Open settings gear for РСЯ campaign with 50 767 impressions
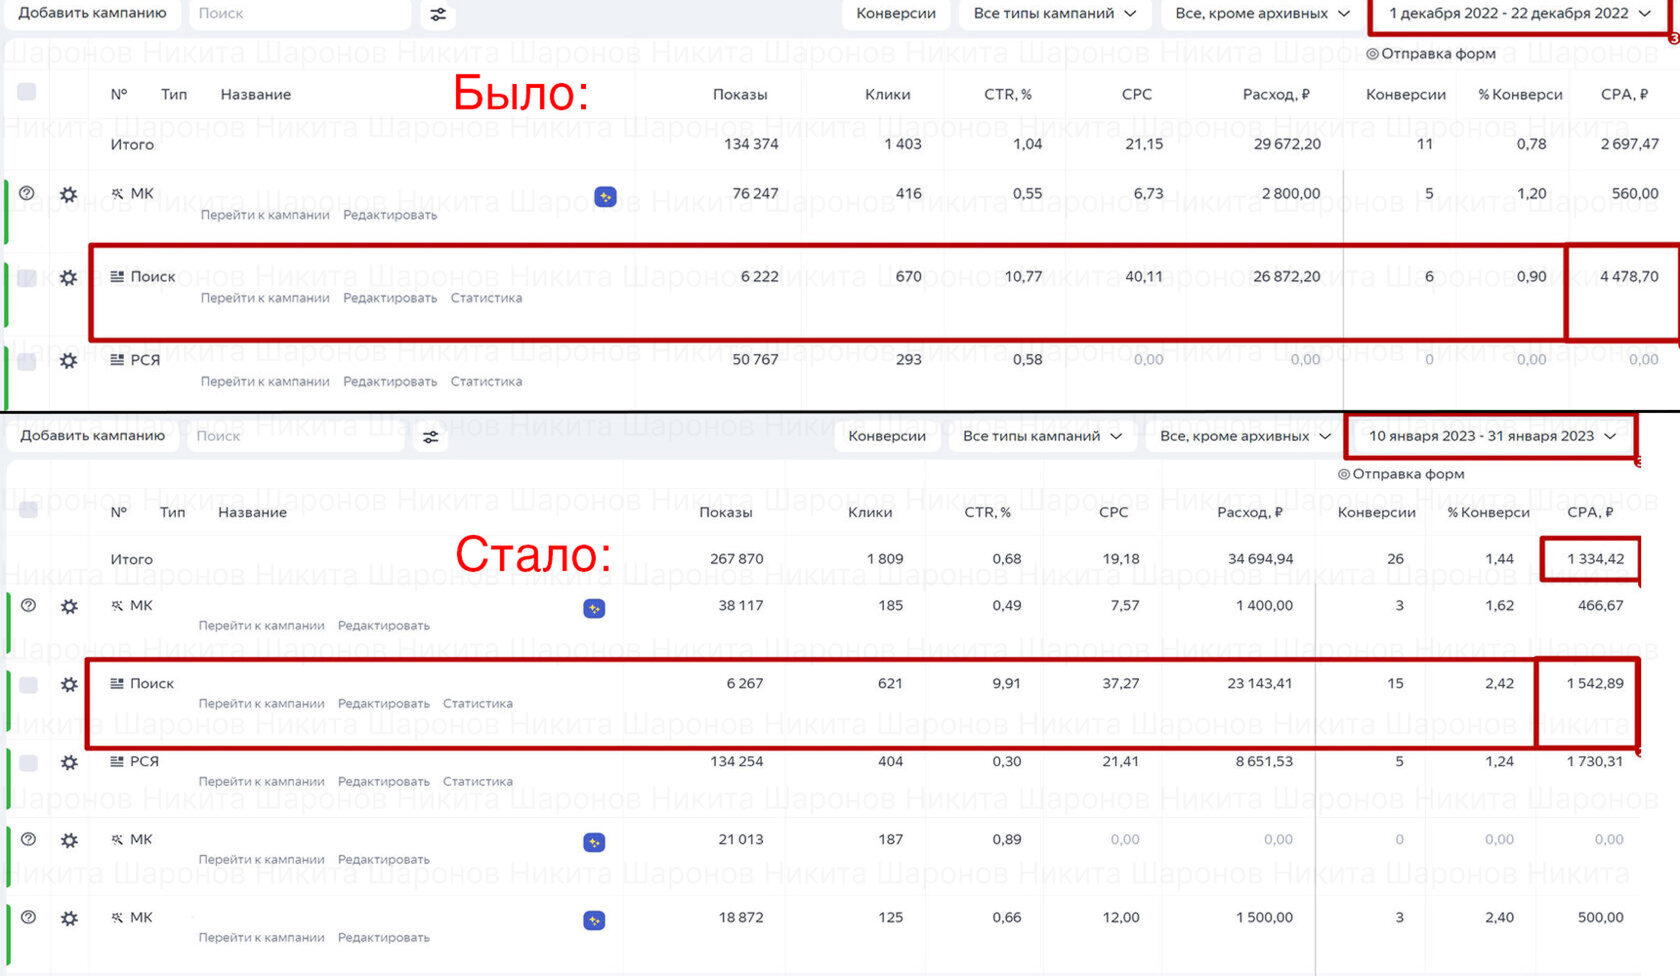The height and width of the screenshot is (976, 1680). (x=68, y=361)
